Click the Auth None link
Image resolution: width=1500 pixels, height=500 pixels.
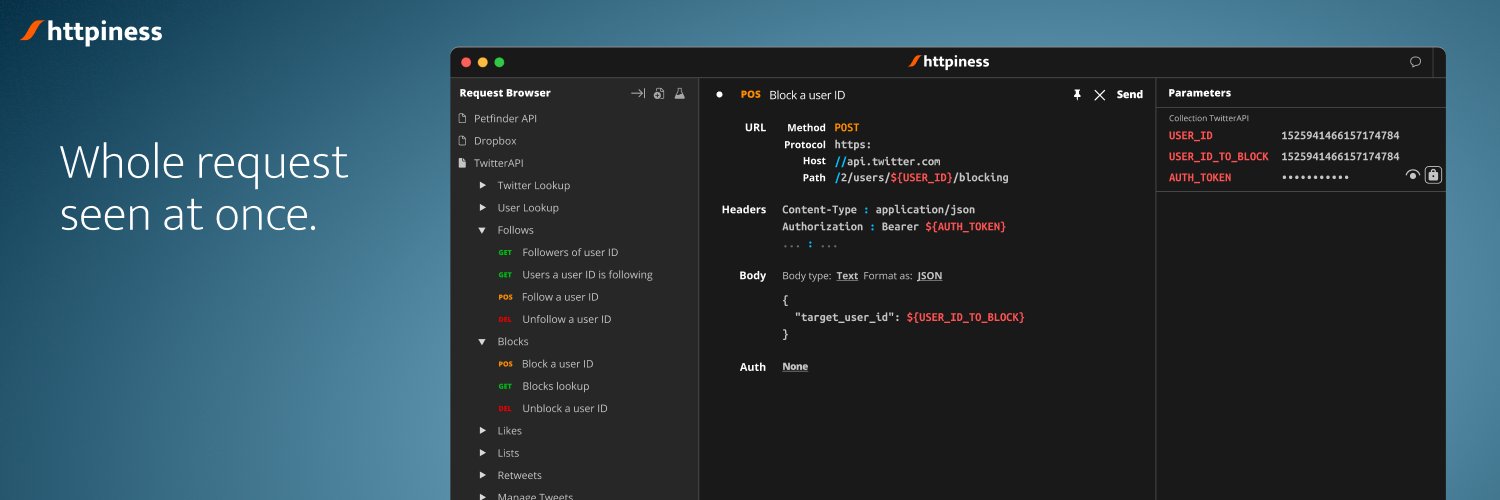pos(795,367)
